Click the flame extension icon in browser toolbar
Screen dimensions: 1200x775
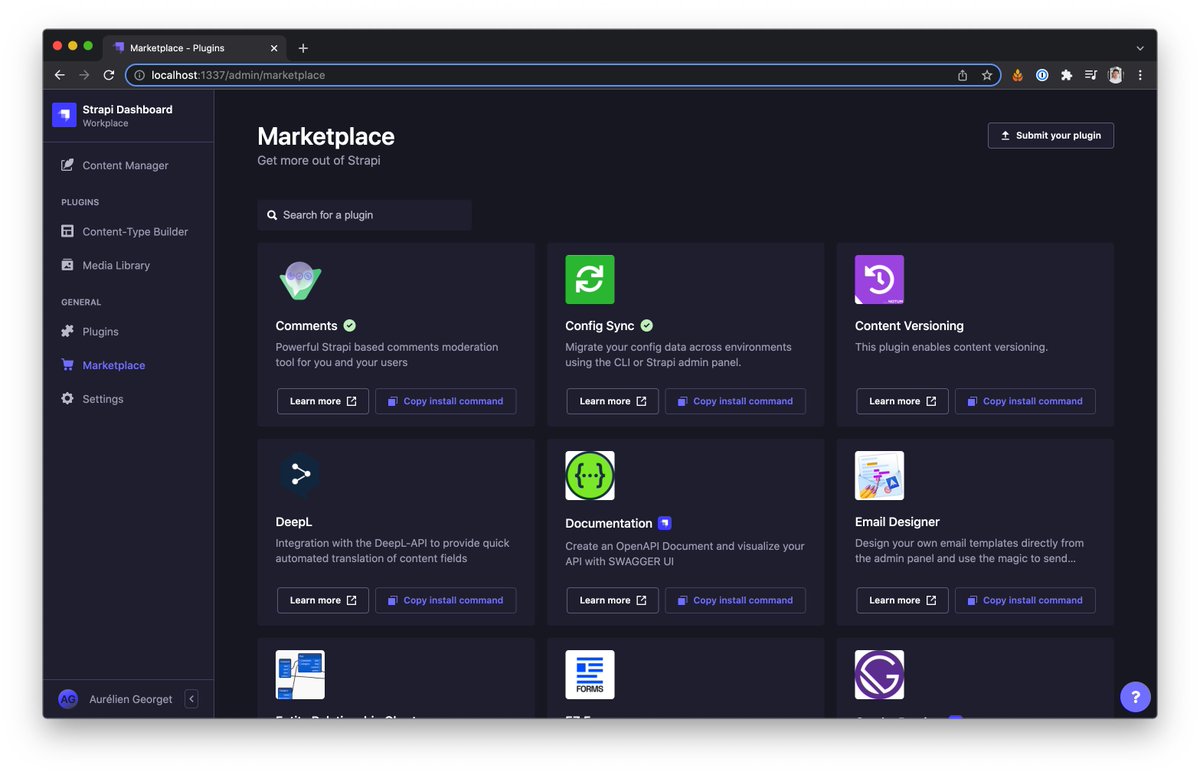point(1017,75)
